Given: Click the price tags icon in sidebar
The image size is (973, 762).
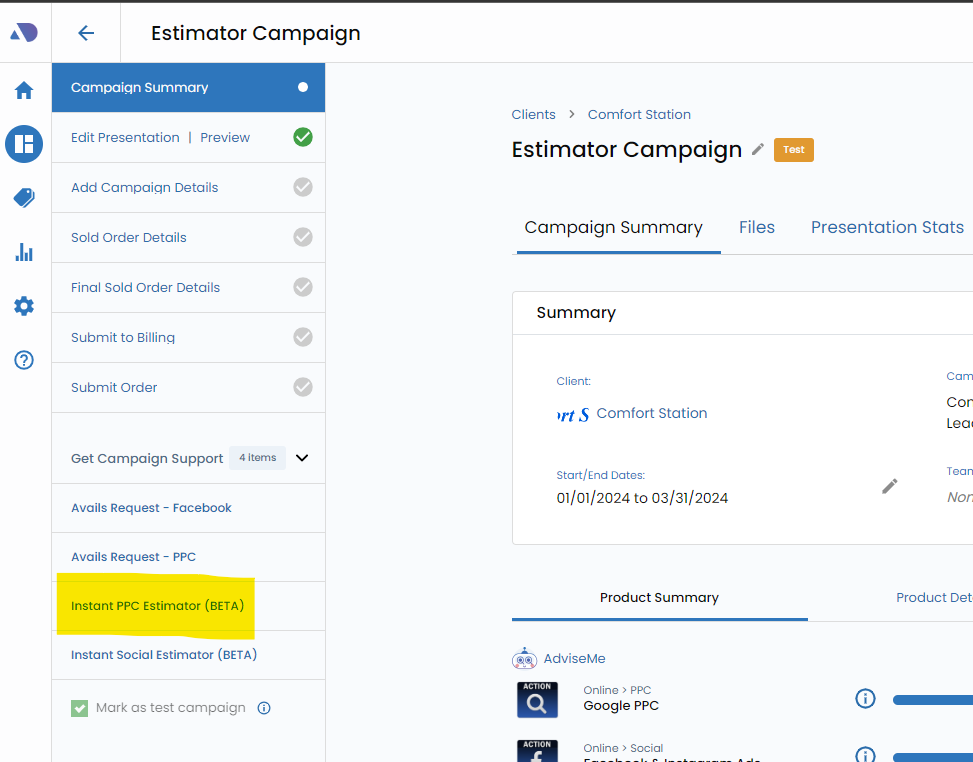Looking at the screenshot, I should (x=24, y=198).
